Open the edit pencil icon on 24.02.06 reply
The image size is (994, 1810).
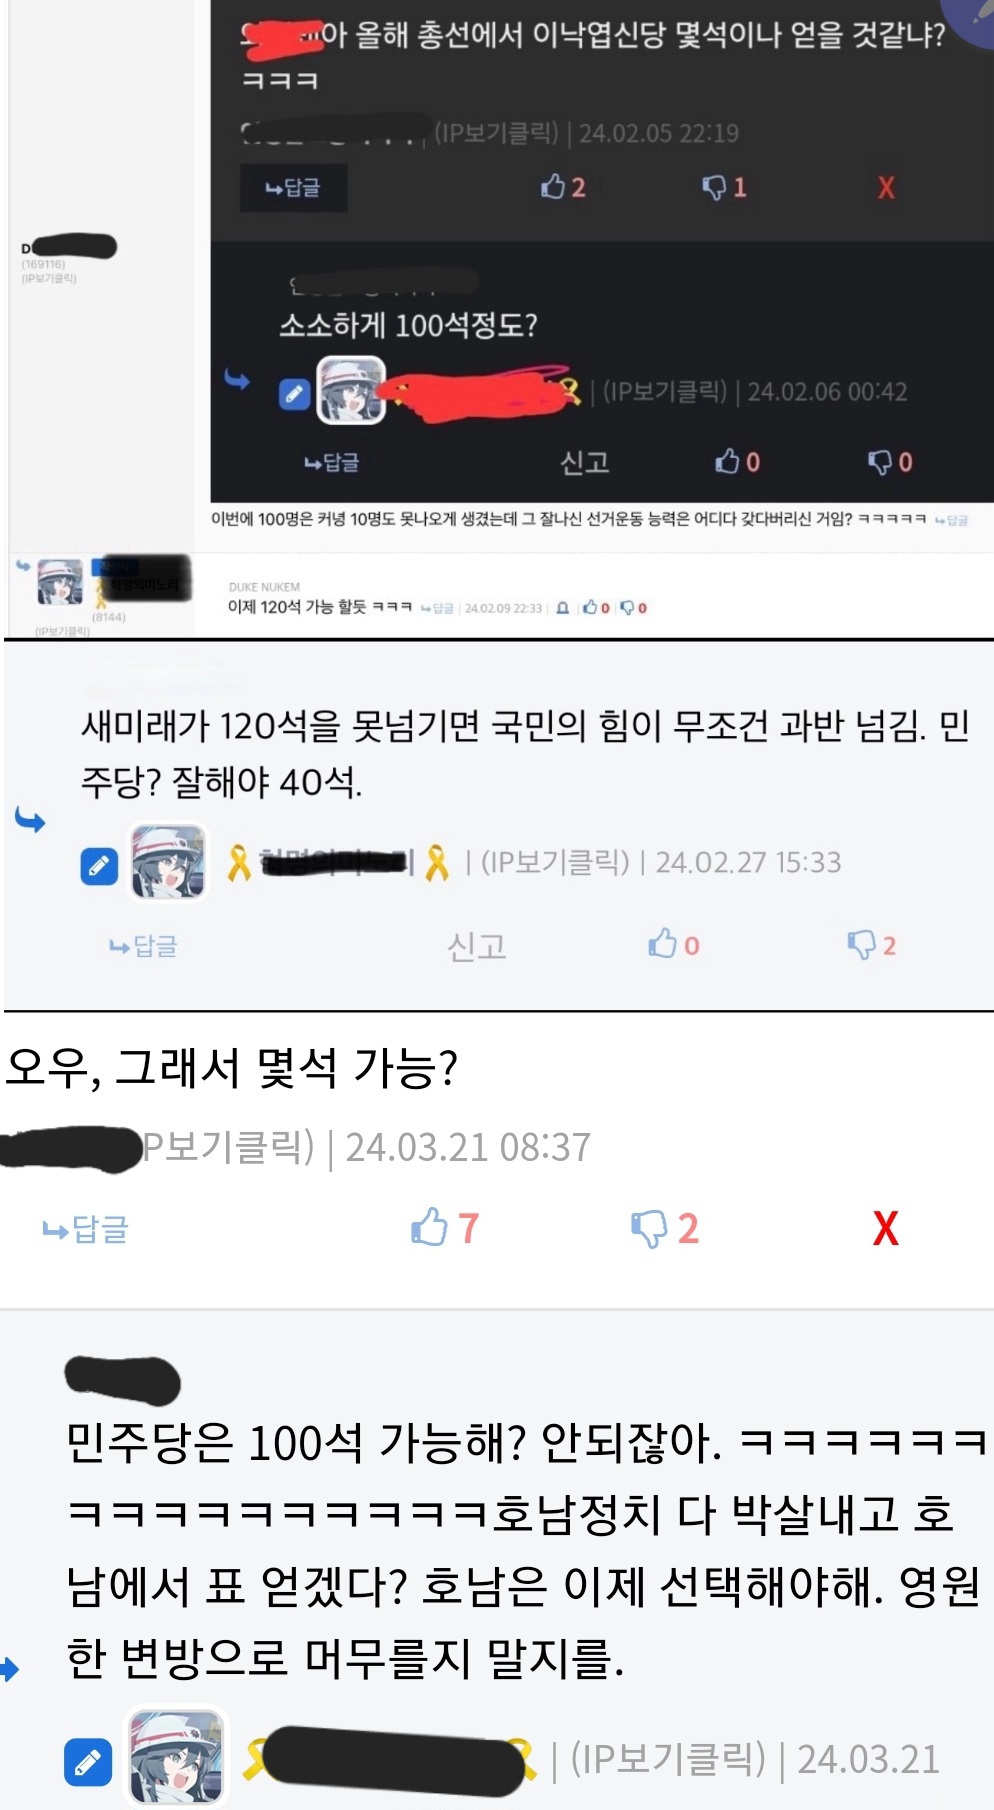[294, 394]
